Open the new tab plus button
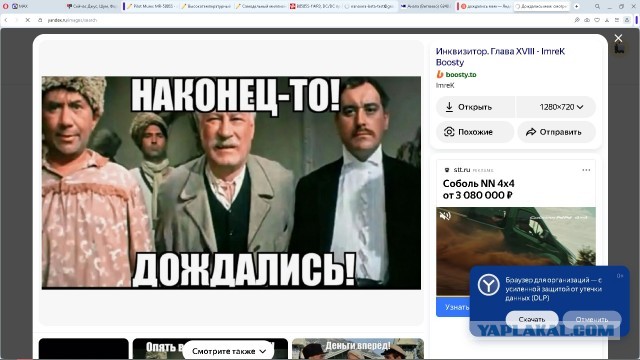 pyautogui.click(x=576, y=6)
